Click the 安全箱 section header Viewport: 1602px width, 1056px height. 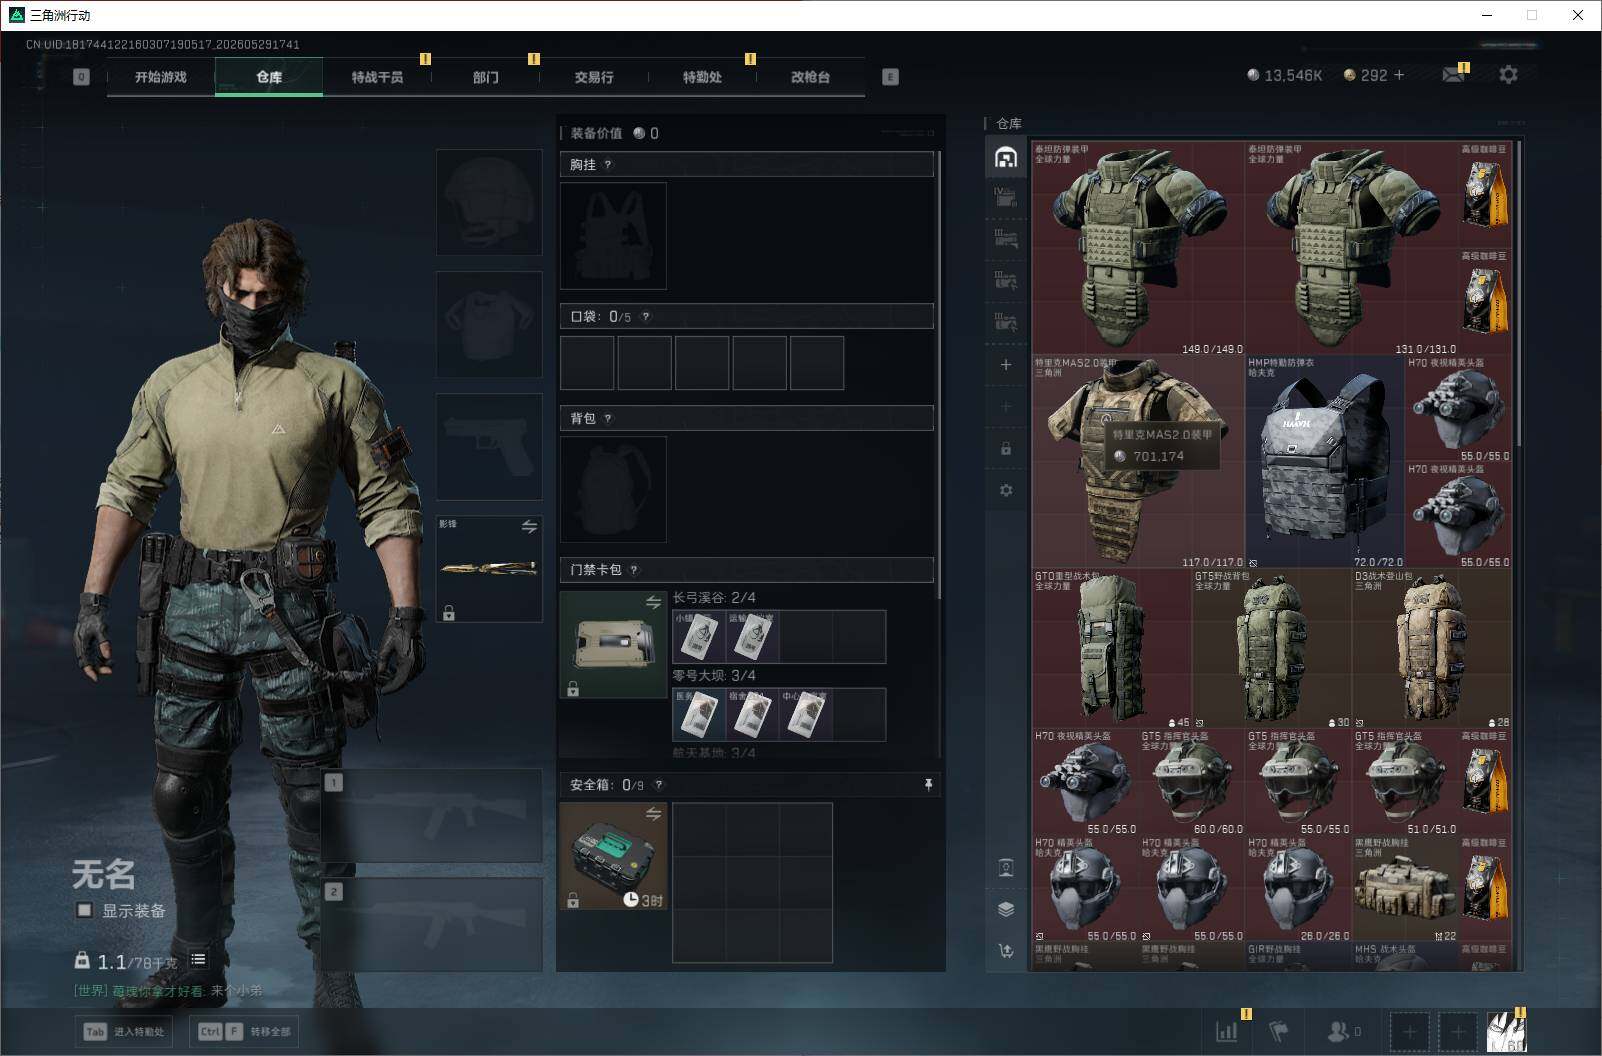[751, 785]
